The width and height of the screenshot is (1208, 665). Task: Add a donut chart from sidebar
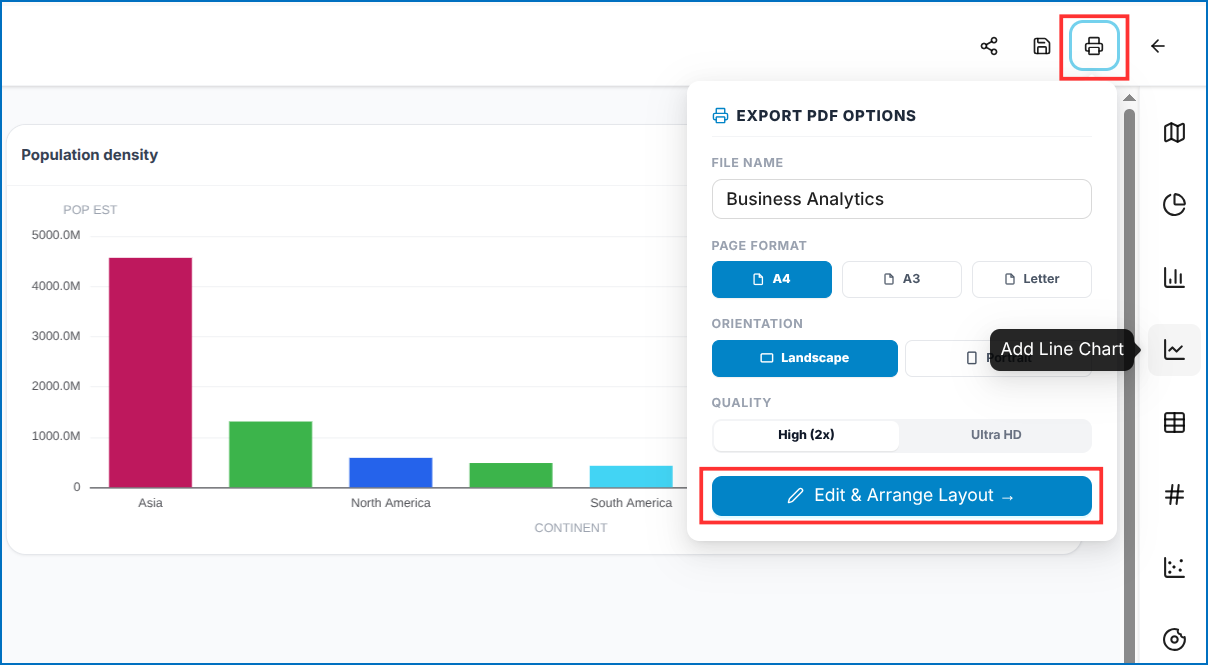1174,639
